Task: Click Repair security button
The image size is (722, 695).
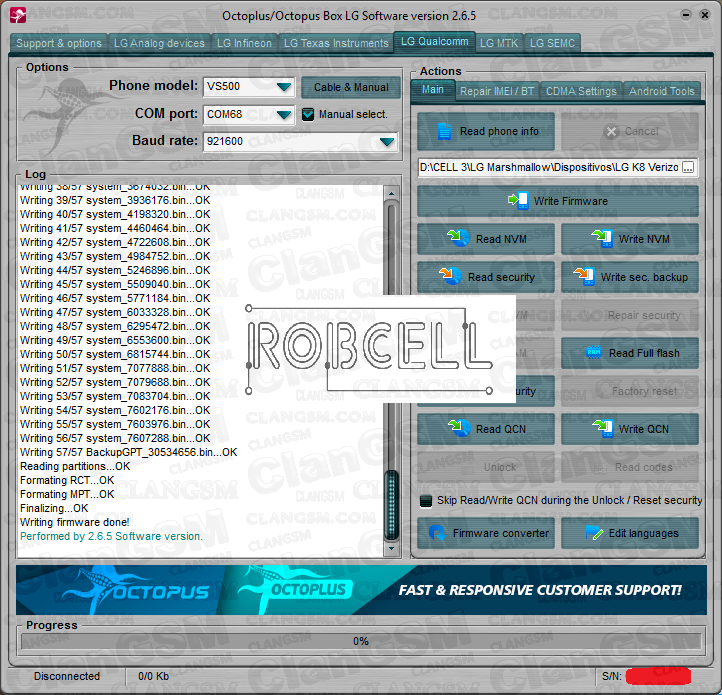Action: 630,315
